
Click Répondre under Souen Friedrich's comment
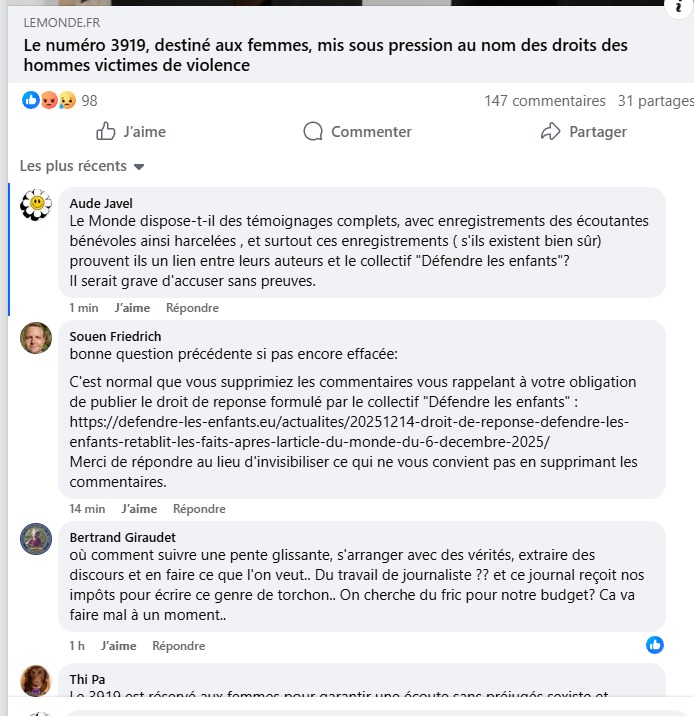click(199, 509)
